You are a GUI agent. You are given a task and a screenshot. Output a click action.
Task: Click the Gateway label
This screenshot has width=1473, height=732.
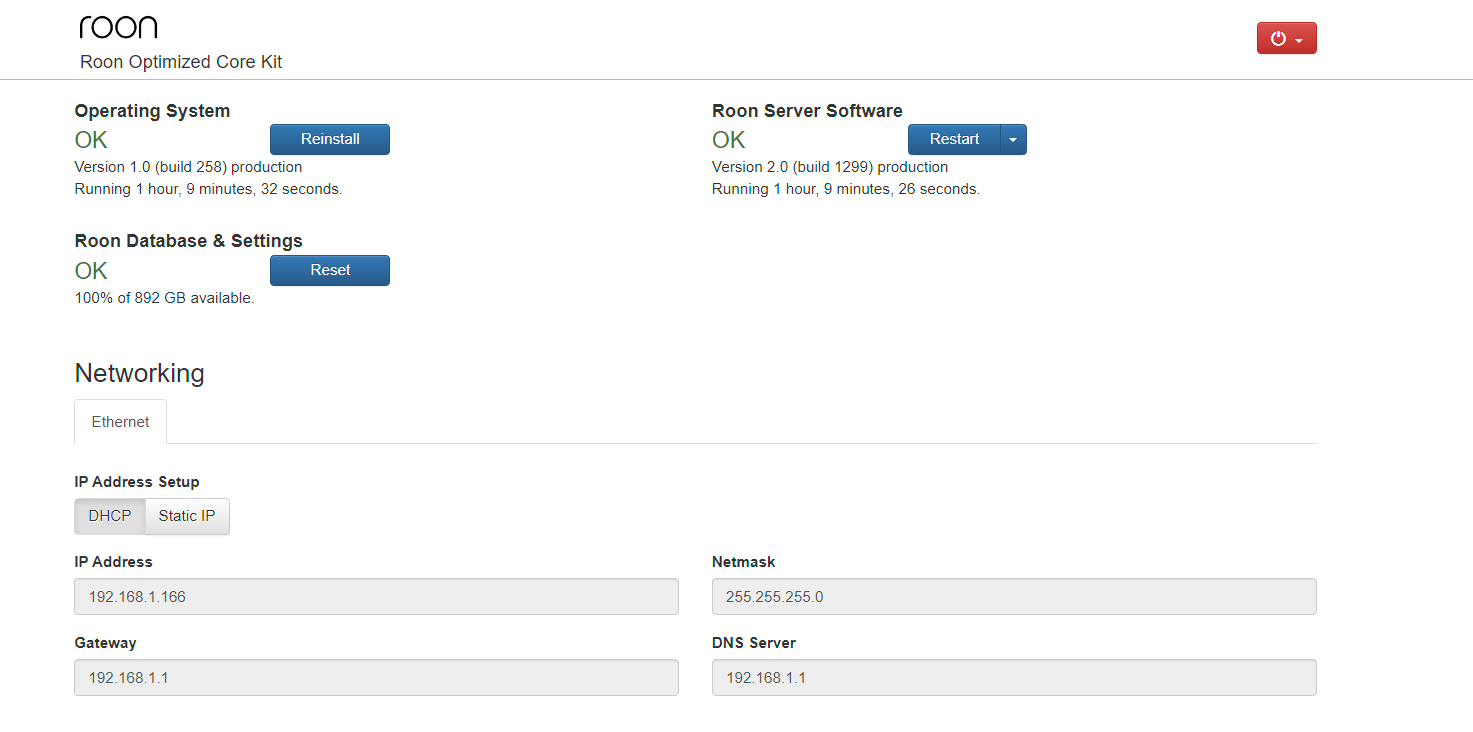click(105, 643)
